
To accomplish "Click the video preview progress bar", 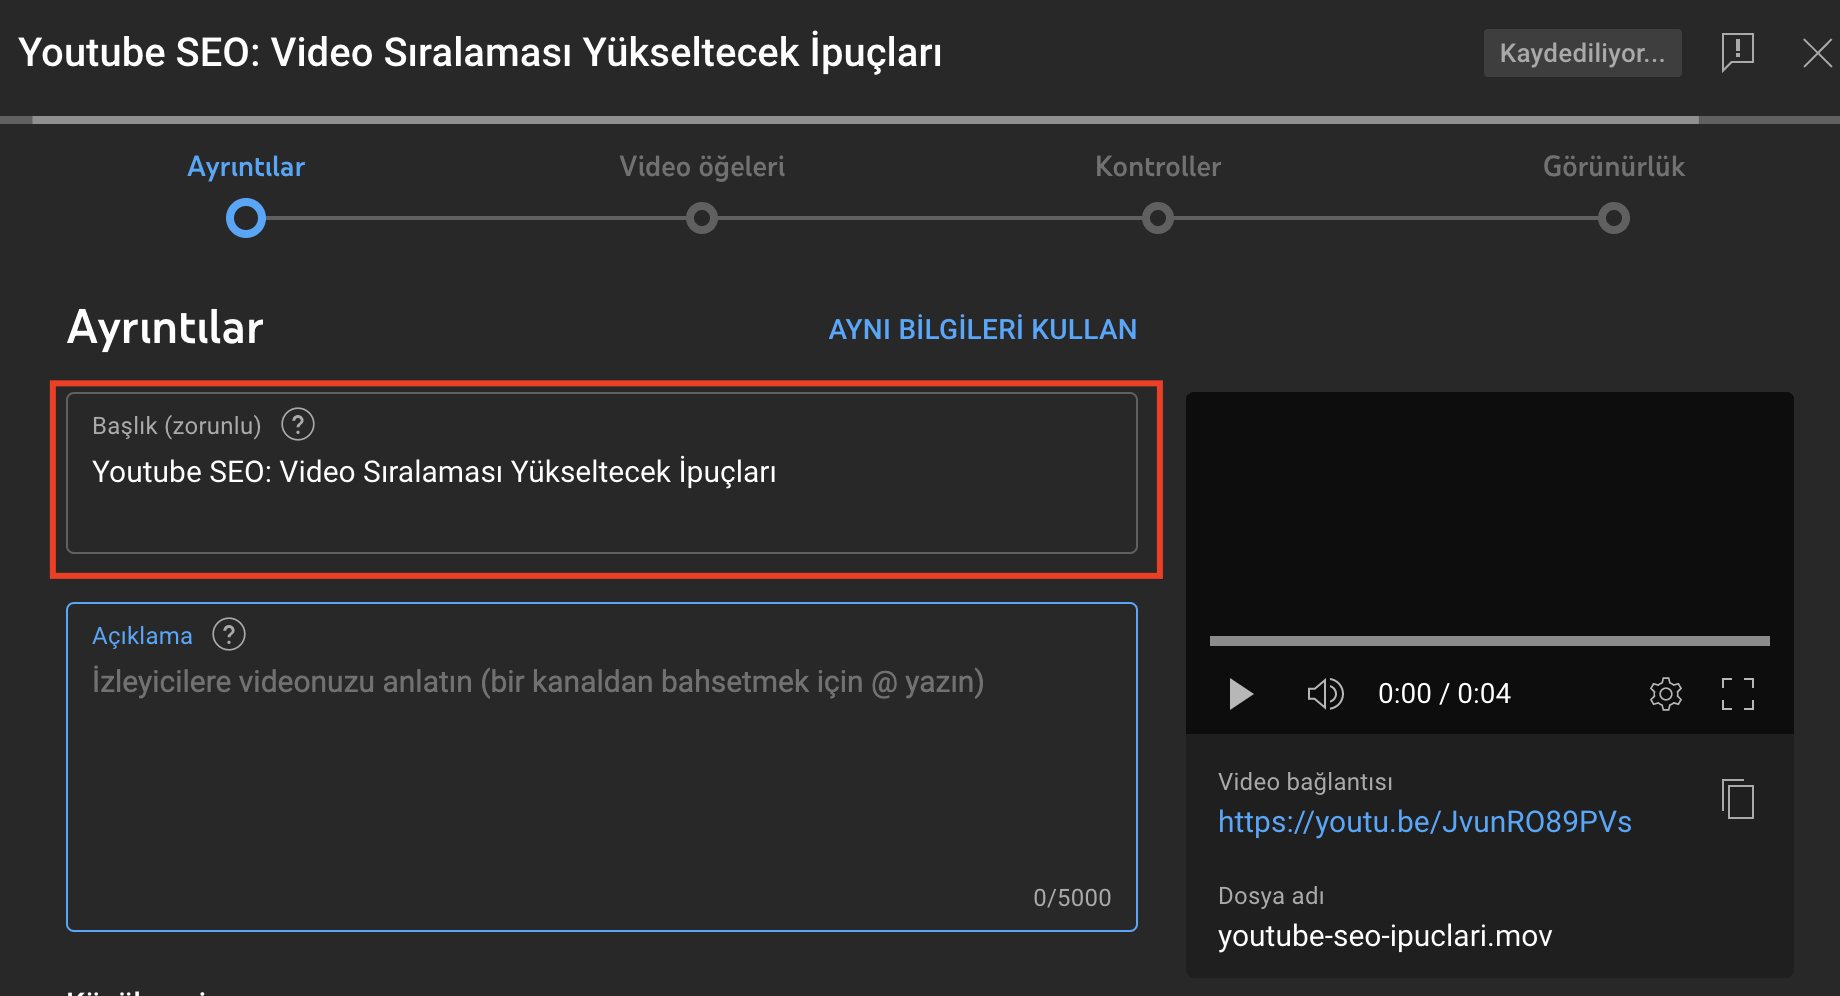I will [1490, 641].
